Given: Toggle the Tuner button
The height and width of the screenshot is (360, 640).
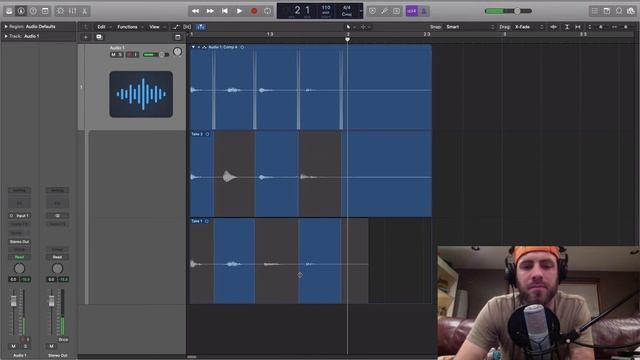Looking at the screenshot, I should pyautogui.click(x=384, y=11).
